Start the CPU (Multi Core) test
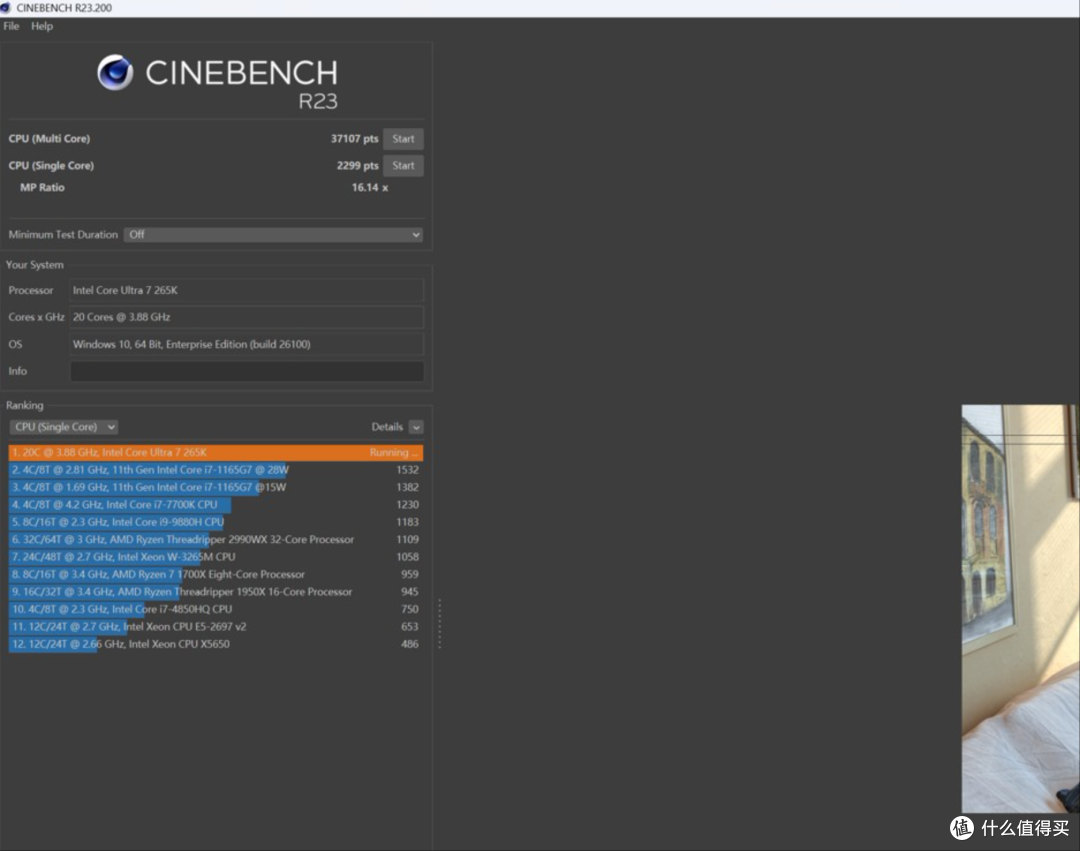1080x851 pixels. click(403, 138)
